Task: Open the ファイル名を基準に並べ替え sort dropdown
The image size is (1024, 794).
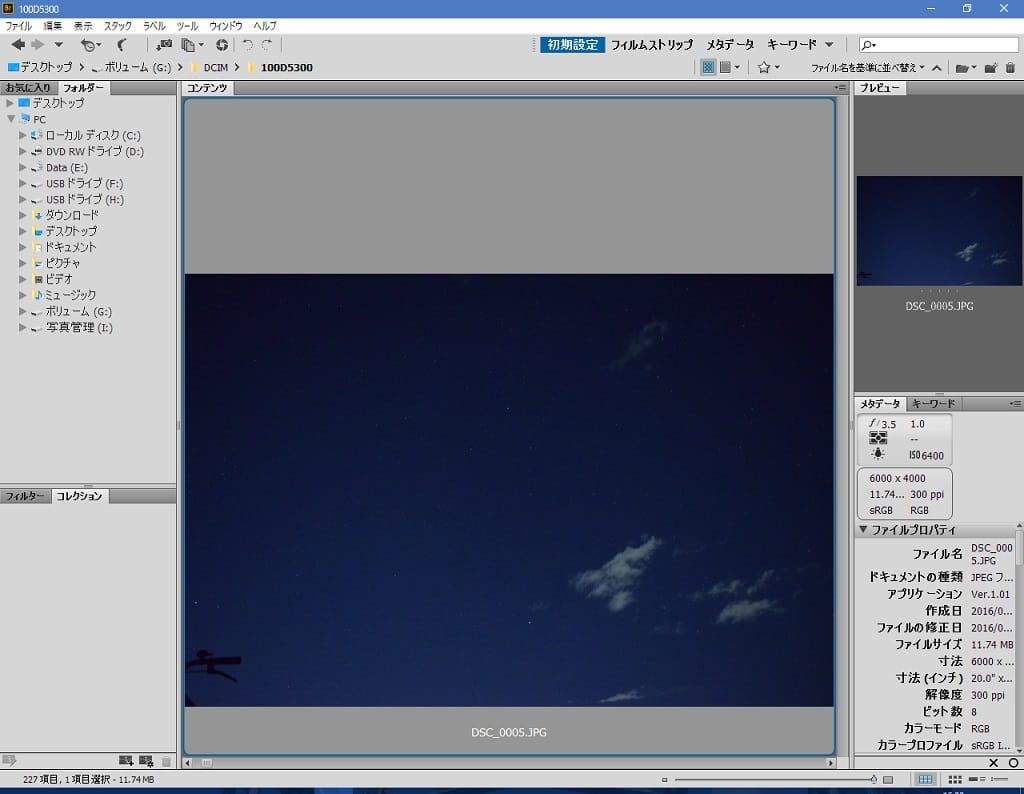Action: pos(867,68)
